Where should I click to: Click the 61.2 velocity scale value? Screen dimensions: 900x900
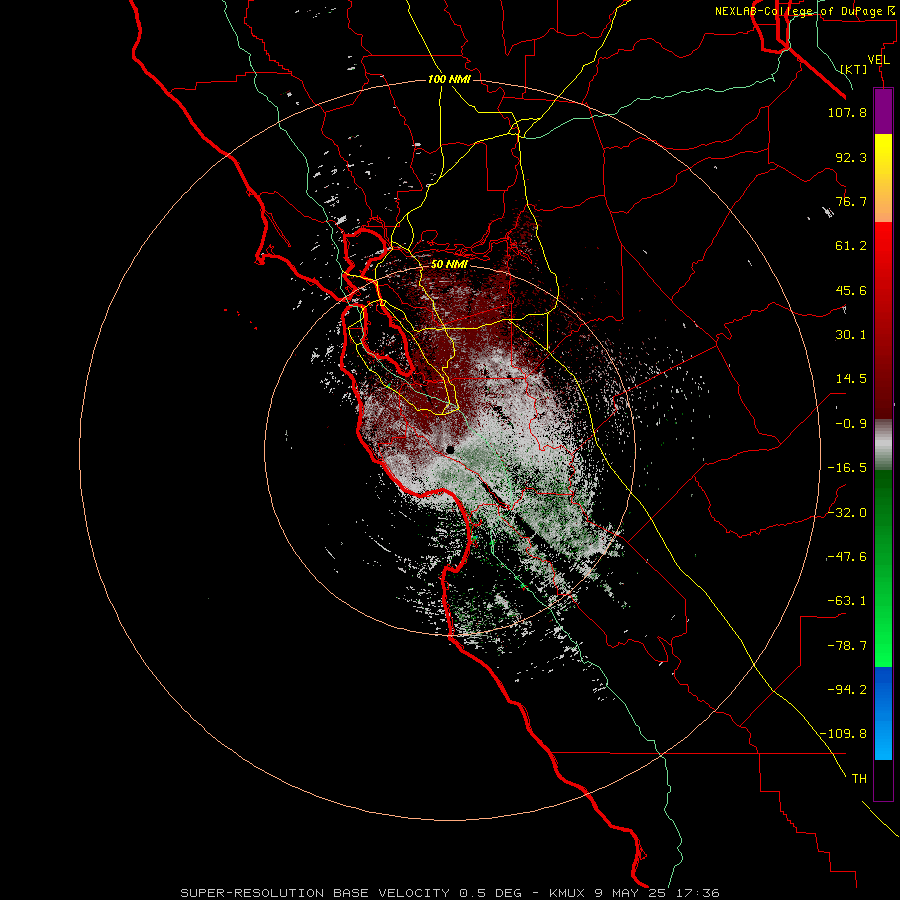(x=851, y=246)
